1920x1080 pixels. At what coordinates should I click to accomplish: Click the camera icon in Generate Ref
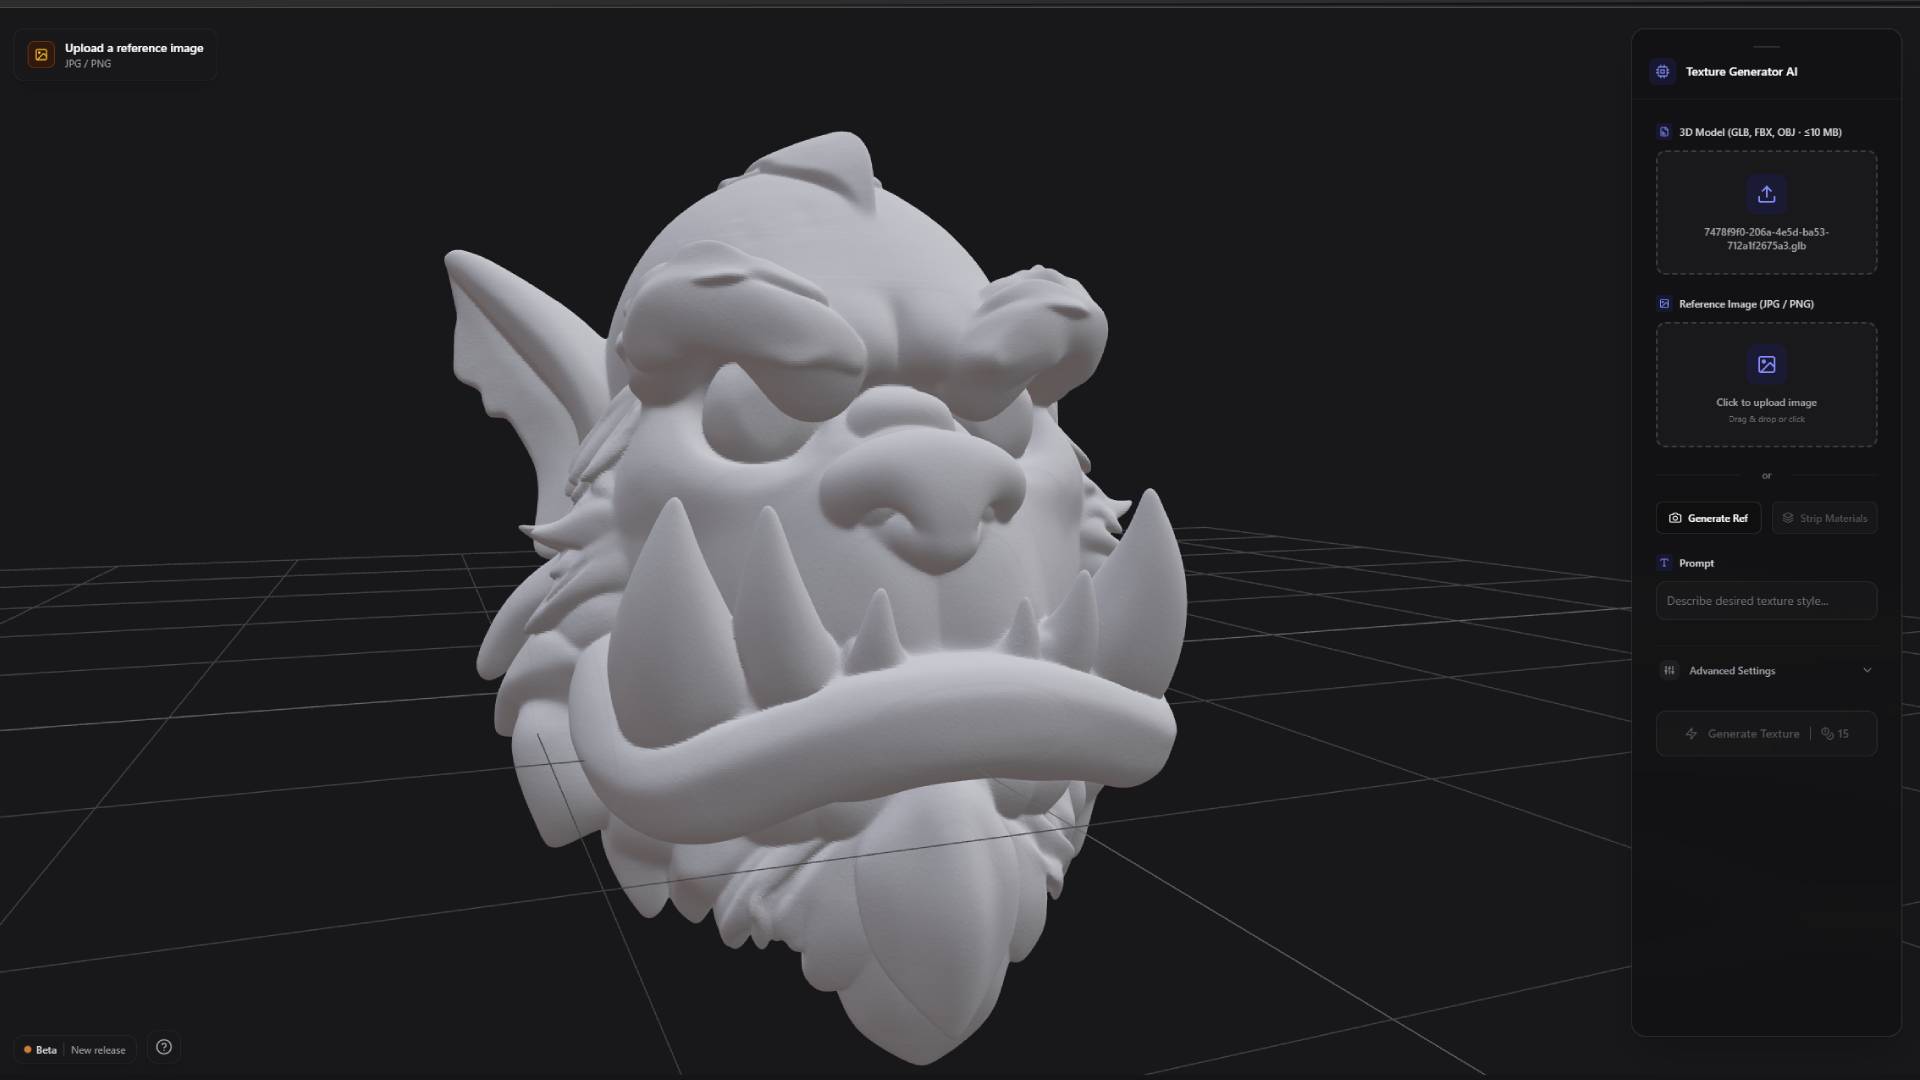[1675, 518]
